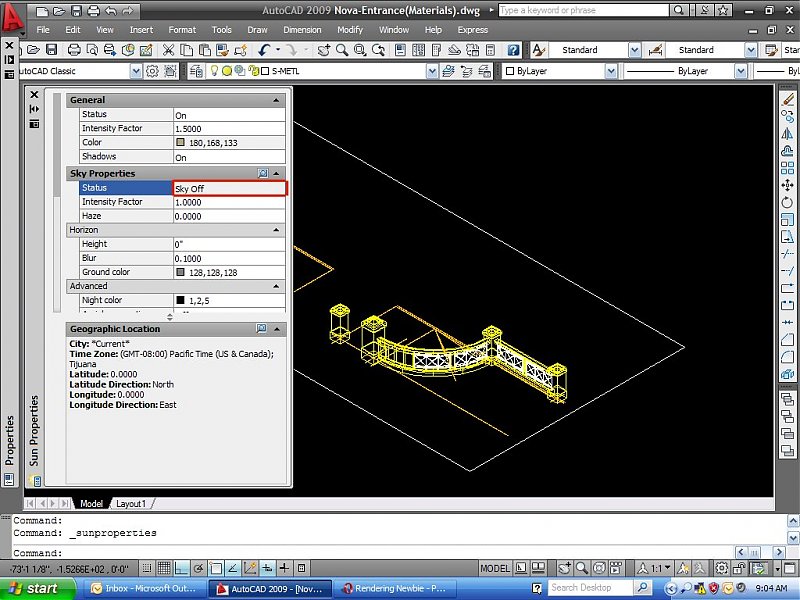The height and width of the screenshot is (600, 800).
Task: Open the AutoCAD Classic workspace dropdown
Action: pyautogui.click(x=136, y=71)
